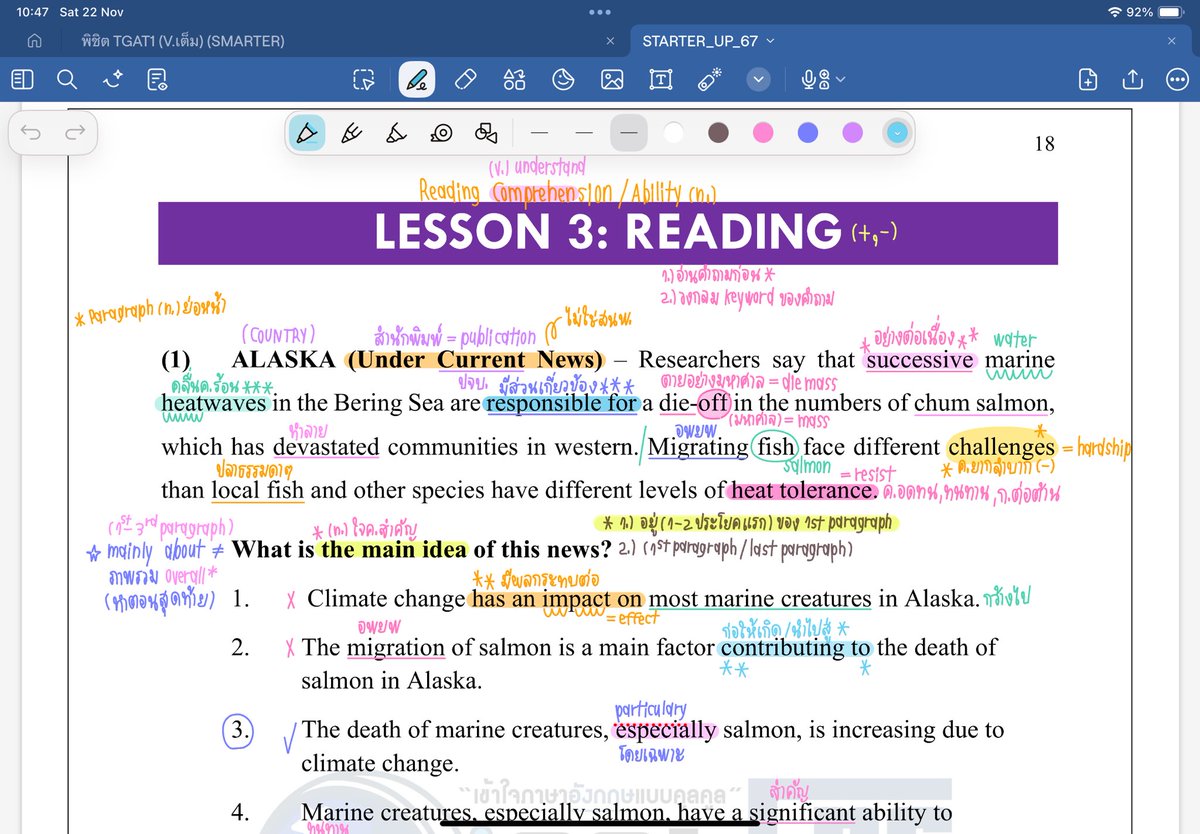
Task: Open the share and export menu
Action: 1133,79
